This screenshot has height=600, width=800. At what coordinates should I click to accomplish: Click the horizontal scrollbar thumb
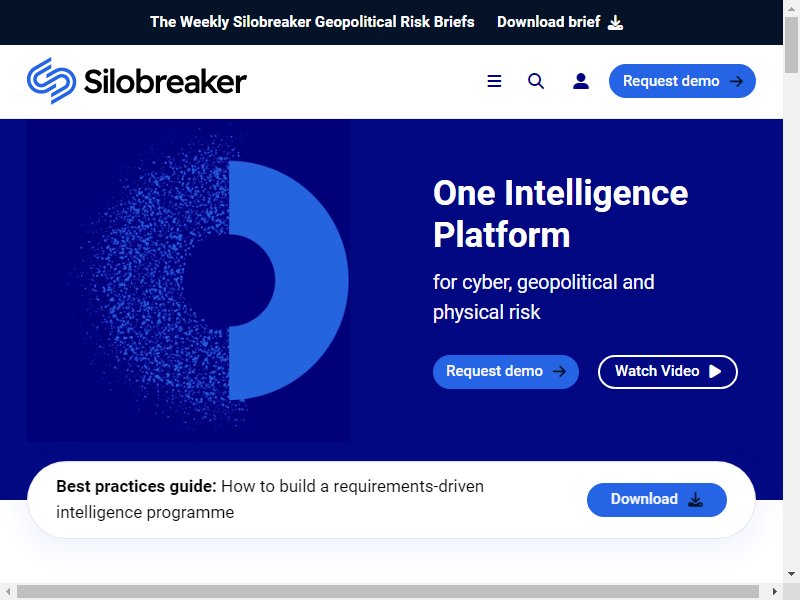pos(388,592)
